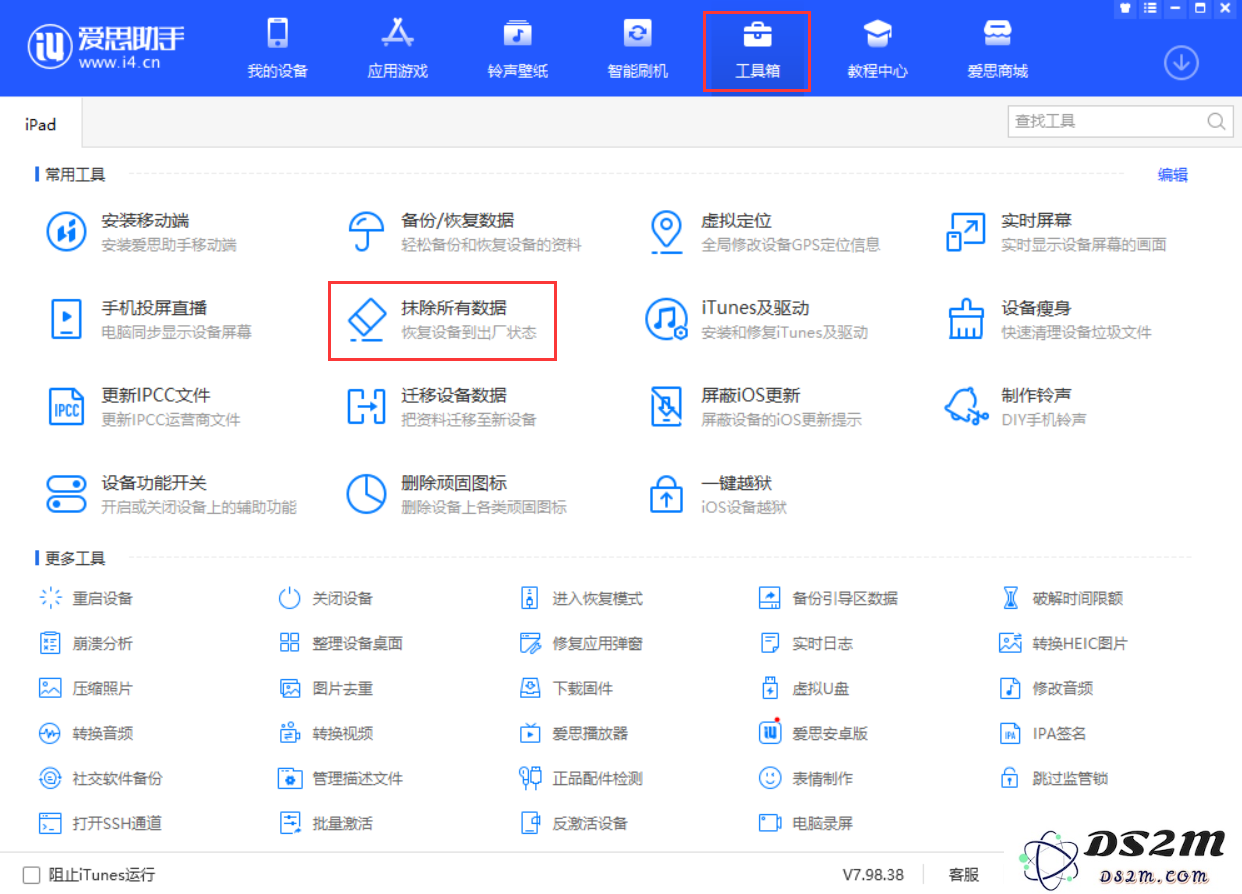
Task: Open 更新IPCC文件 tool
Action: tap(143, 406)
